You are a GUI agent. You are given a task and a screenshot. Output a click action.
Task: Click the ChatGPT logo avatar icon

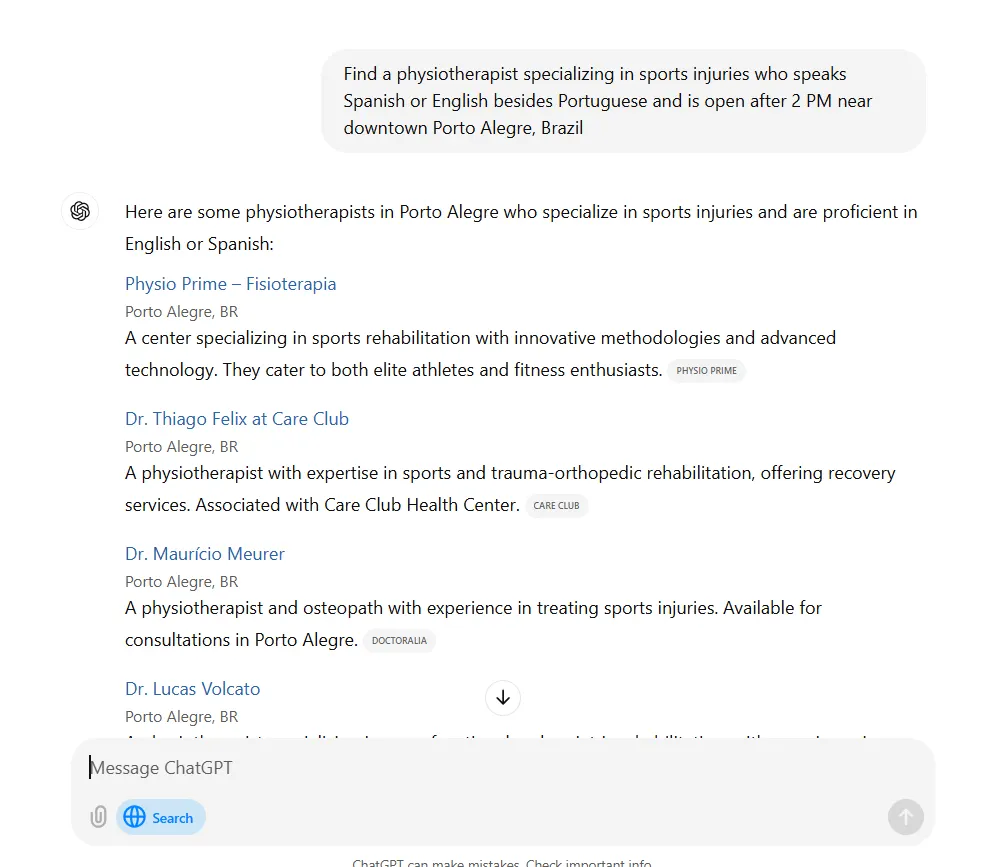coord(81,212)
